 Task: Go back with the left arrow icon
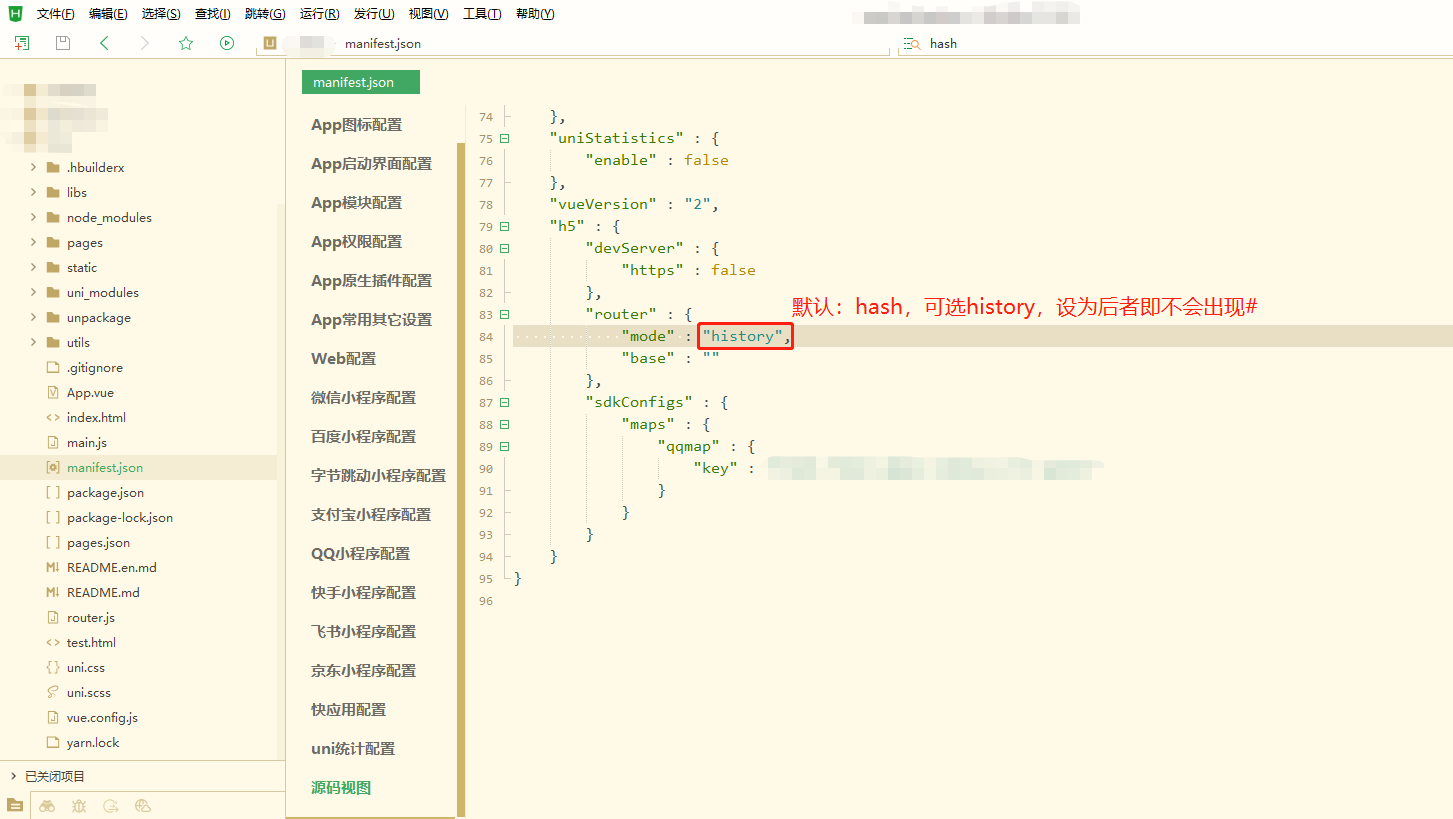(104, 43)
